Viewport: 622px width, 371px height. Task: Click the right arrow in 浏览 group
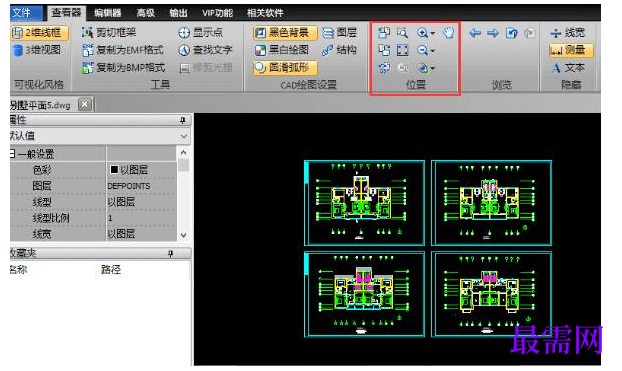point(493,33)
